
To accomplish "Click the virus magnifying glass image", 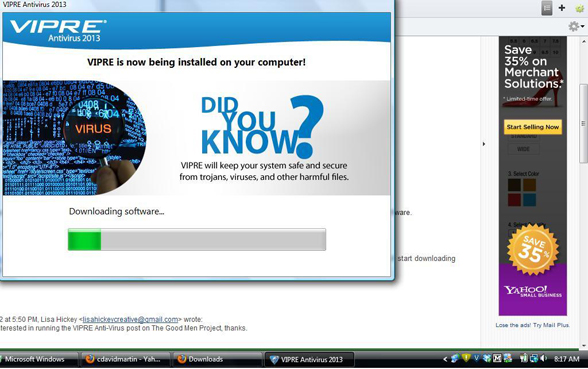I will 75,138.
